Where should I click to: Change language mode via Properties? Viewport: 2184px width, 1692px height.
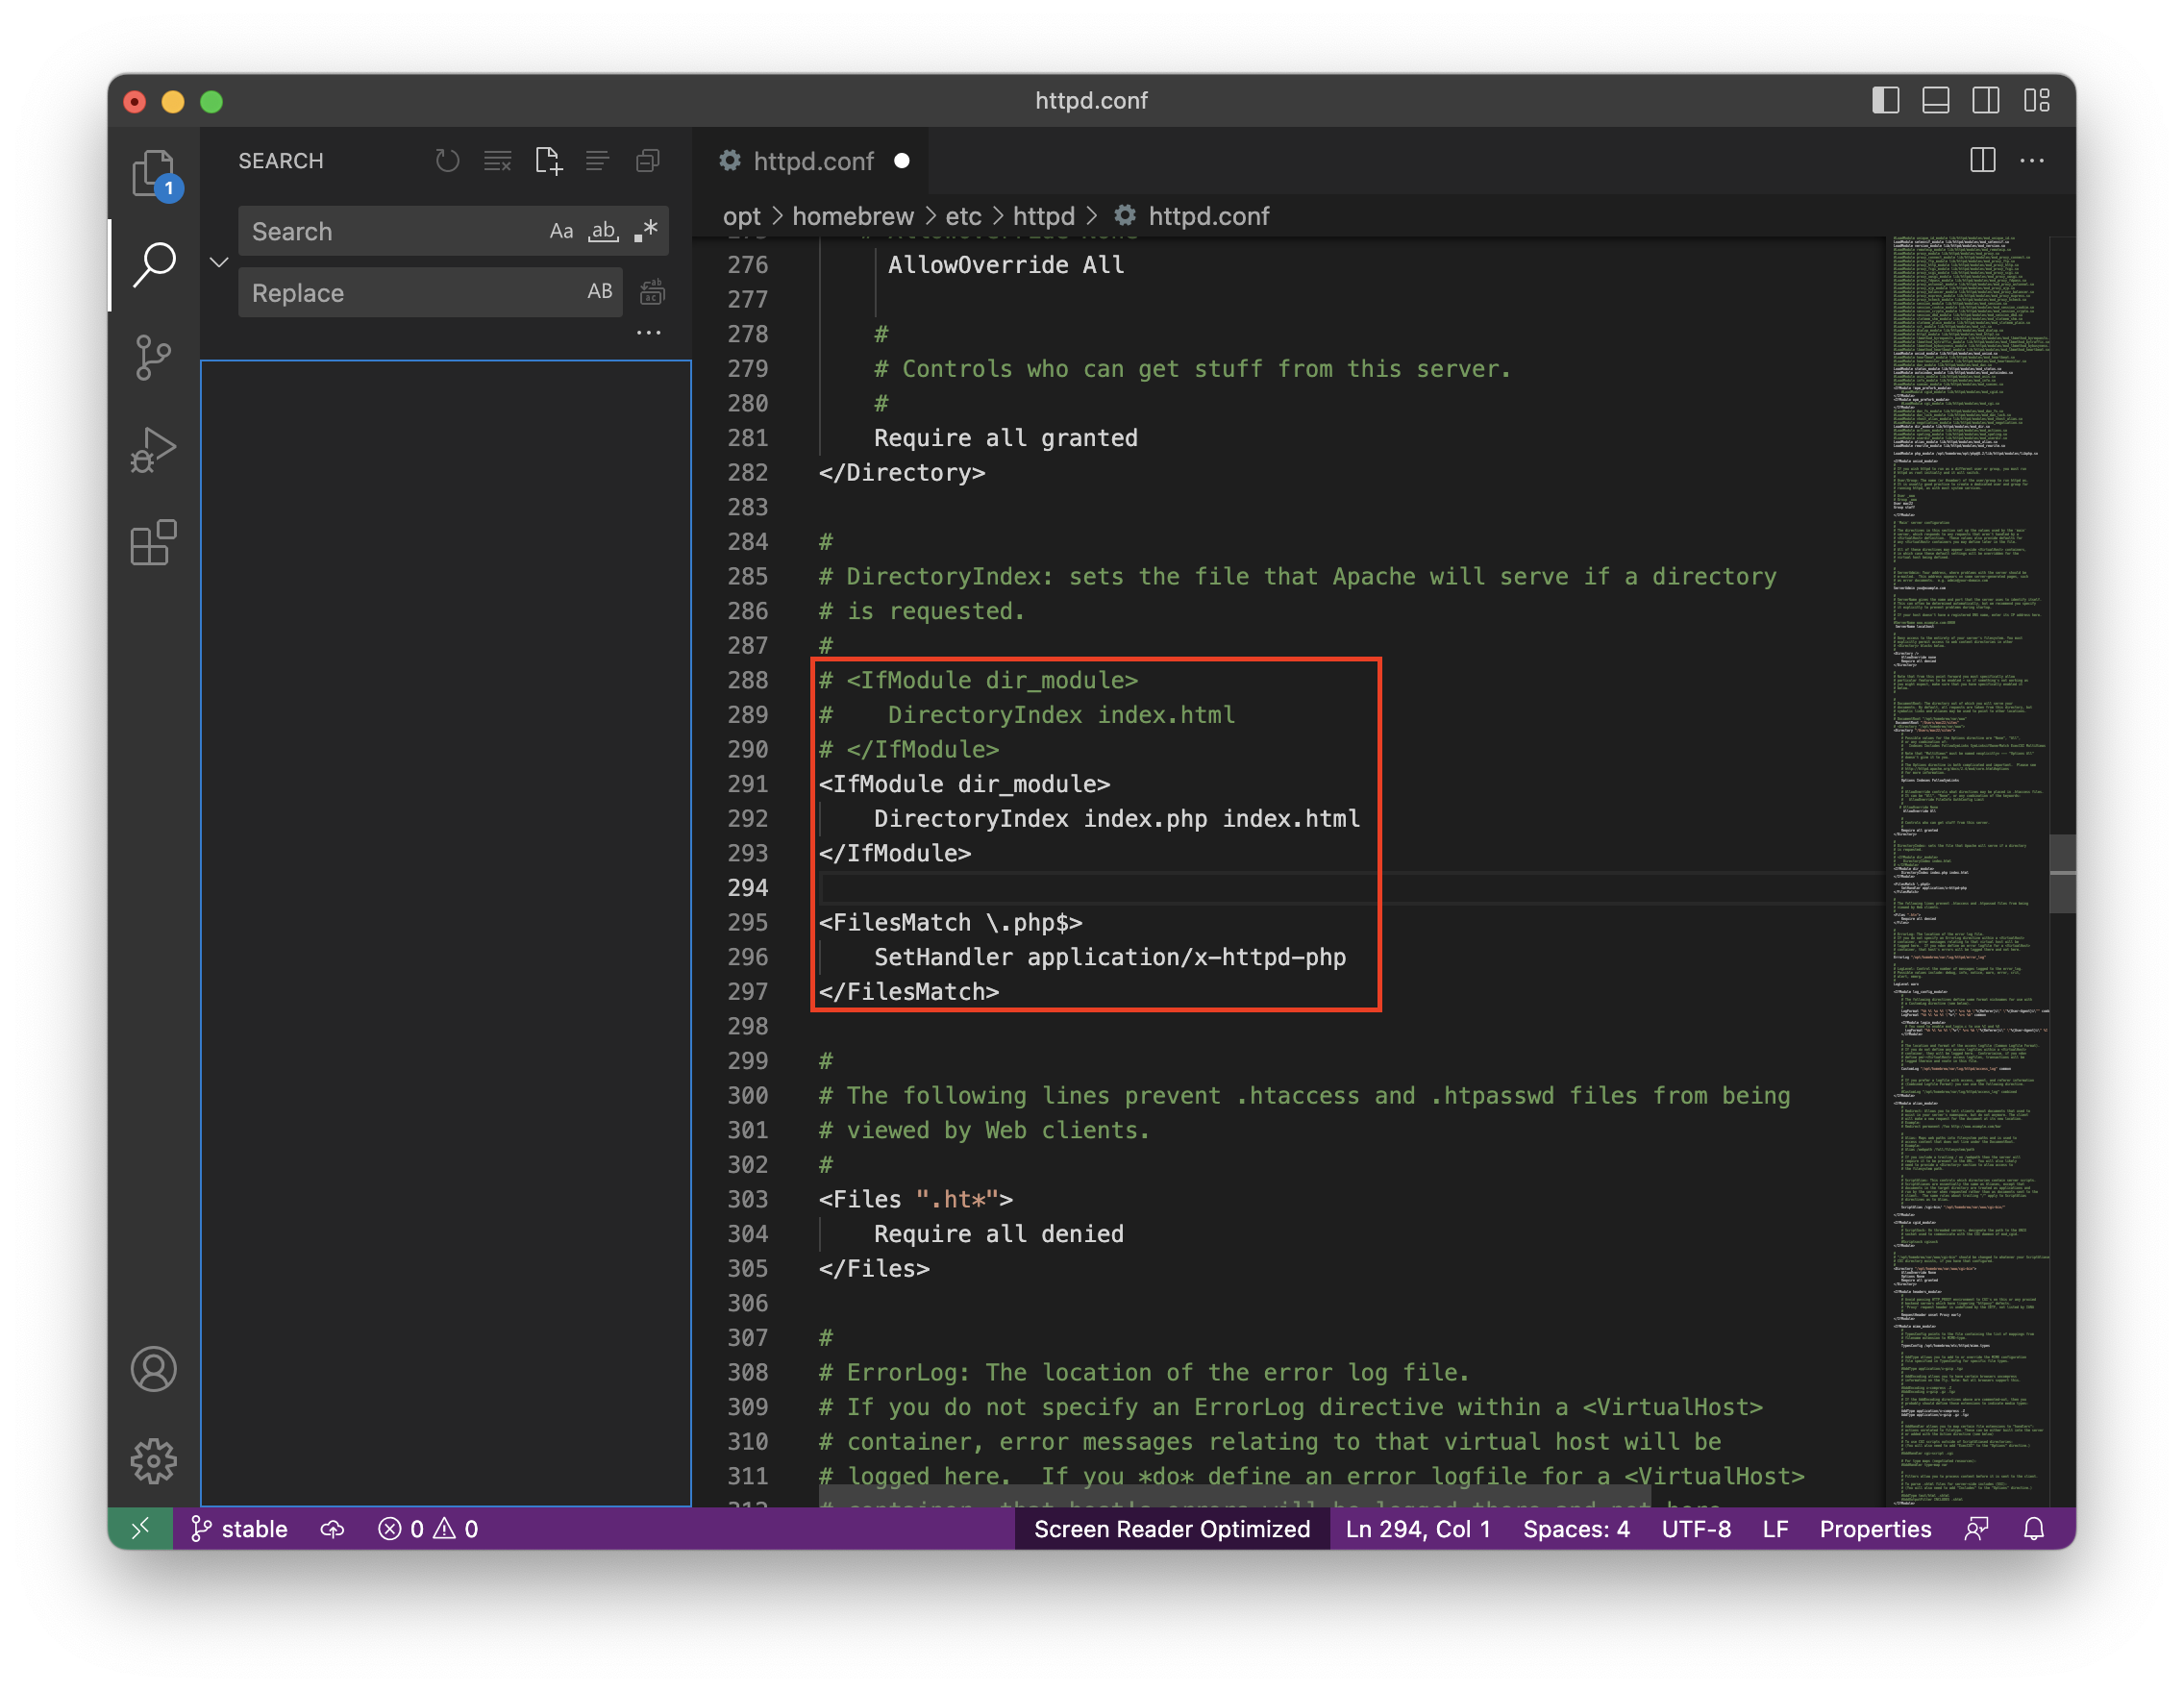click(x=1875, y=1528)
